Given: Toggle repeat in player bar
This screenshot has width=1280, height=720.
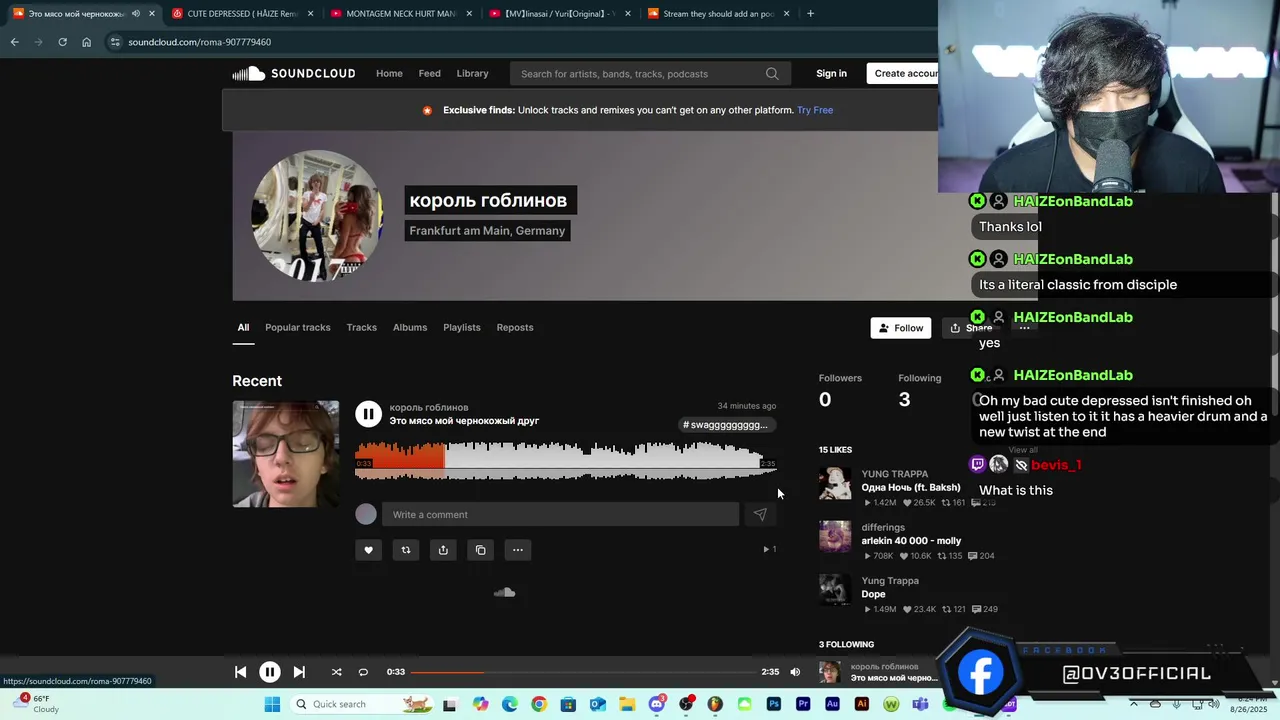Looking at the screenshot, I should tap(363, 672).
